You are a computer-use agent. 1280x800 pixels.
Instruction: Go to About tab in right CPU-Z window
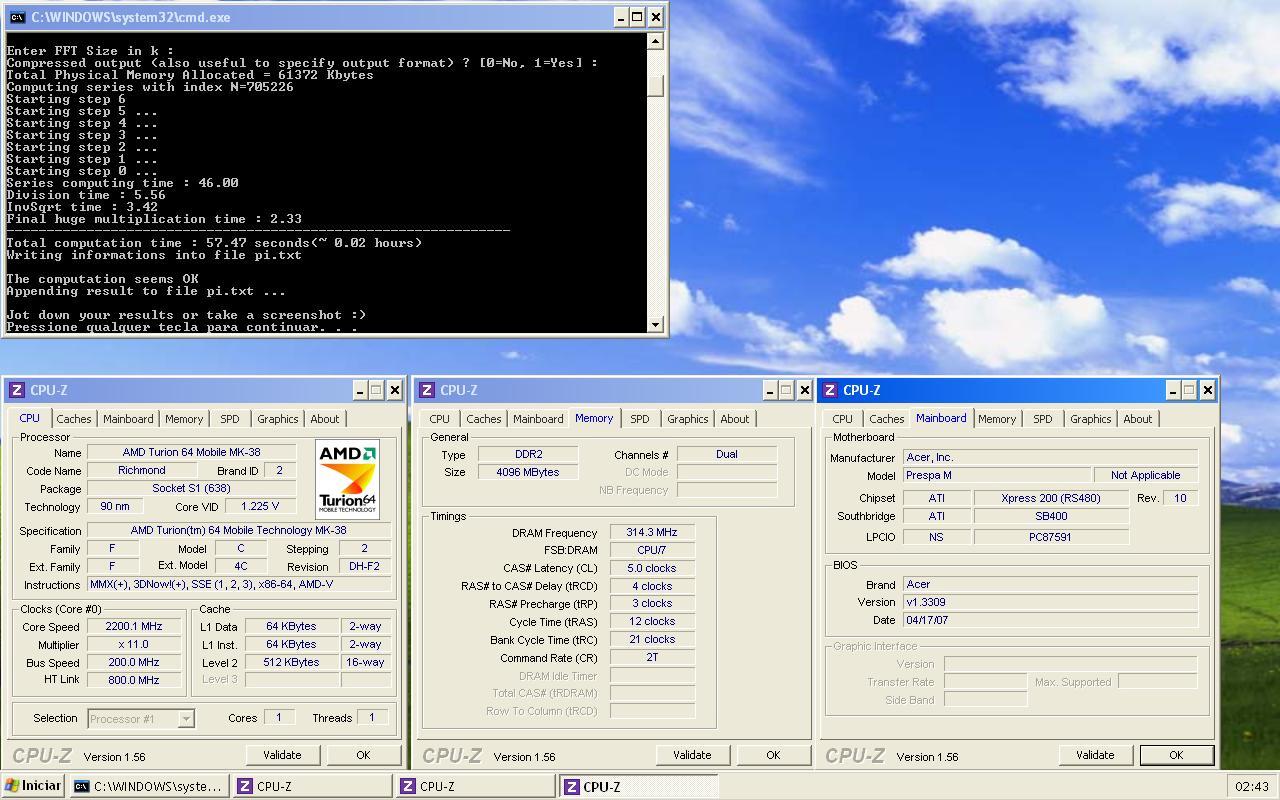click(1138, 419)
